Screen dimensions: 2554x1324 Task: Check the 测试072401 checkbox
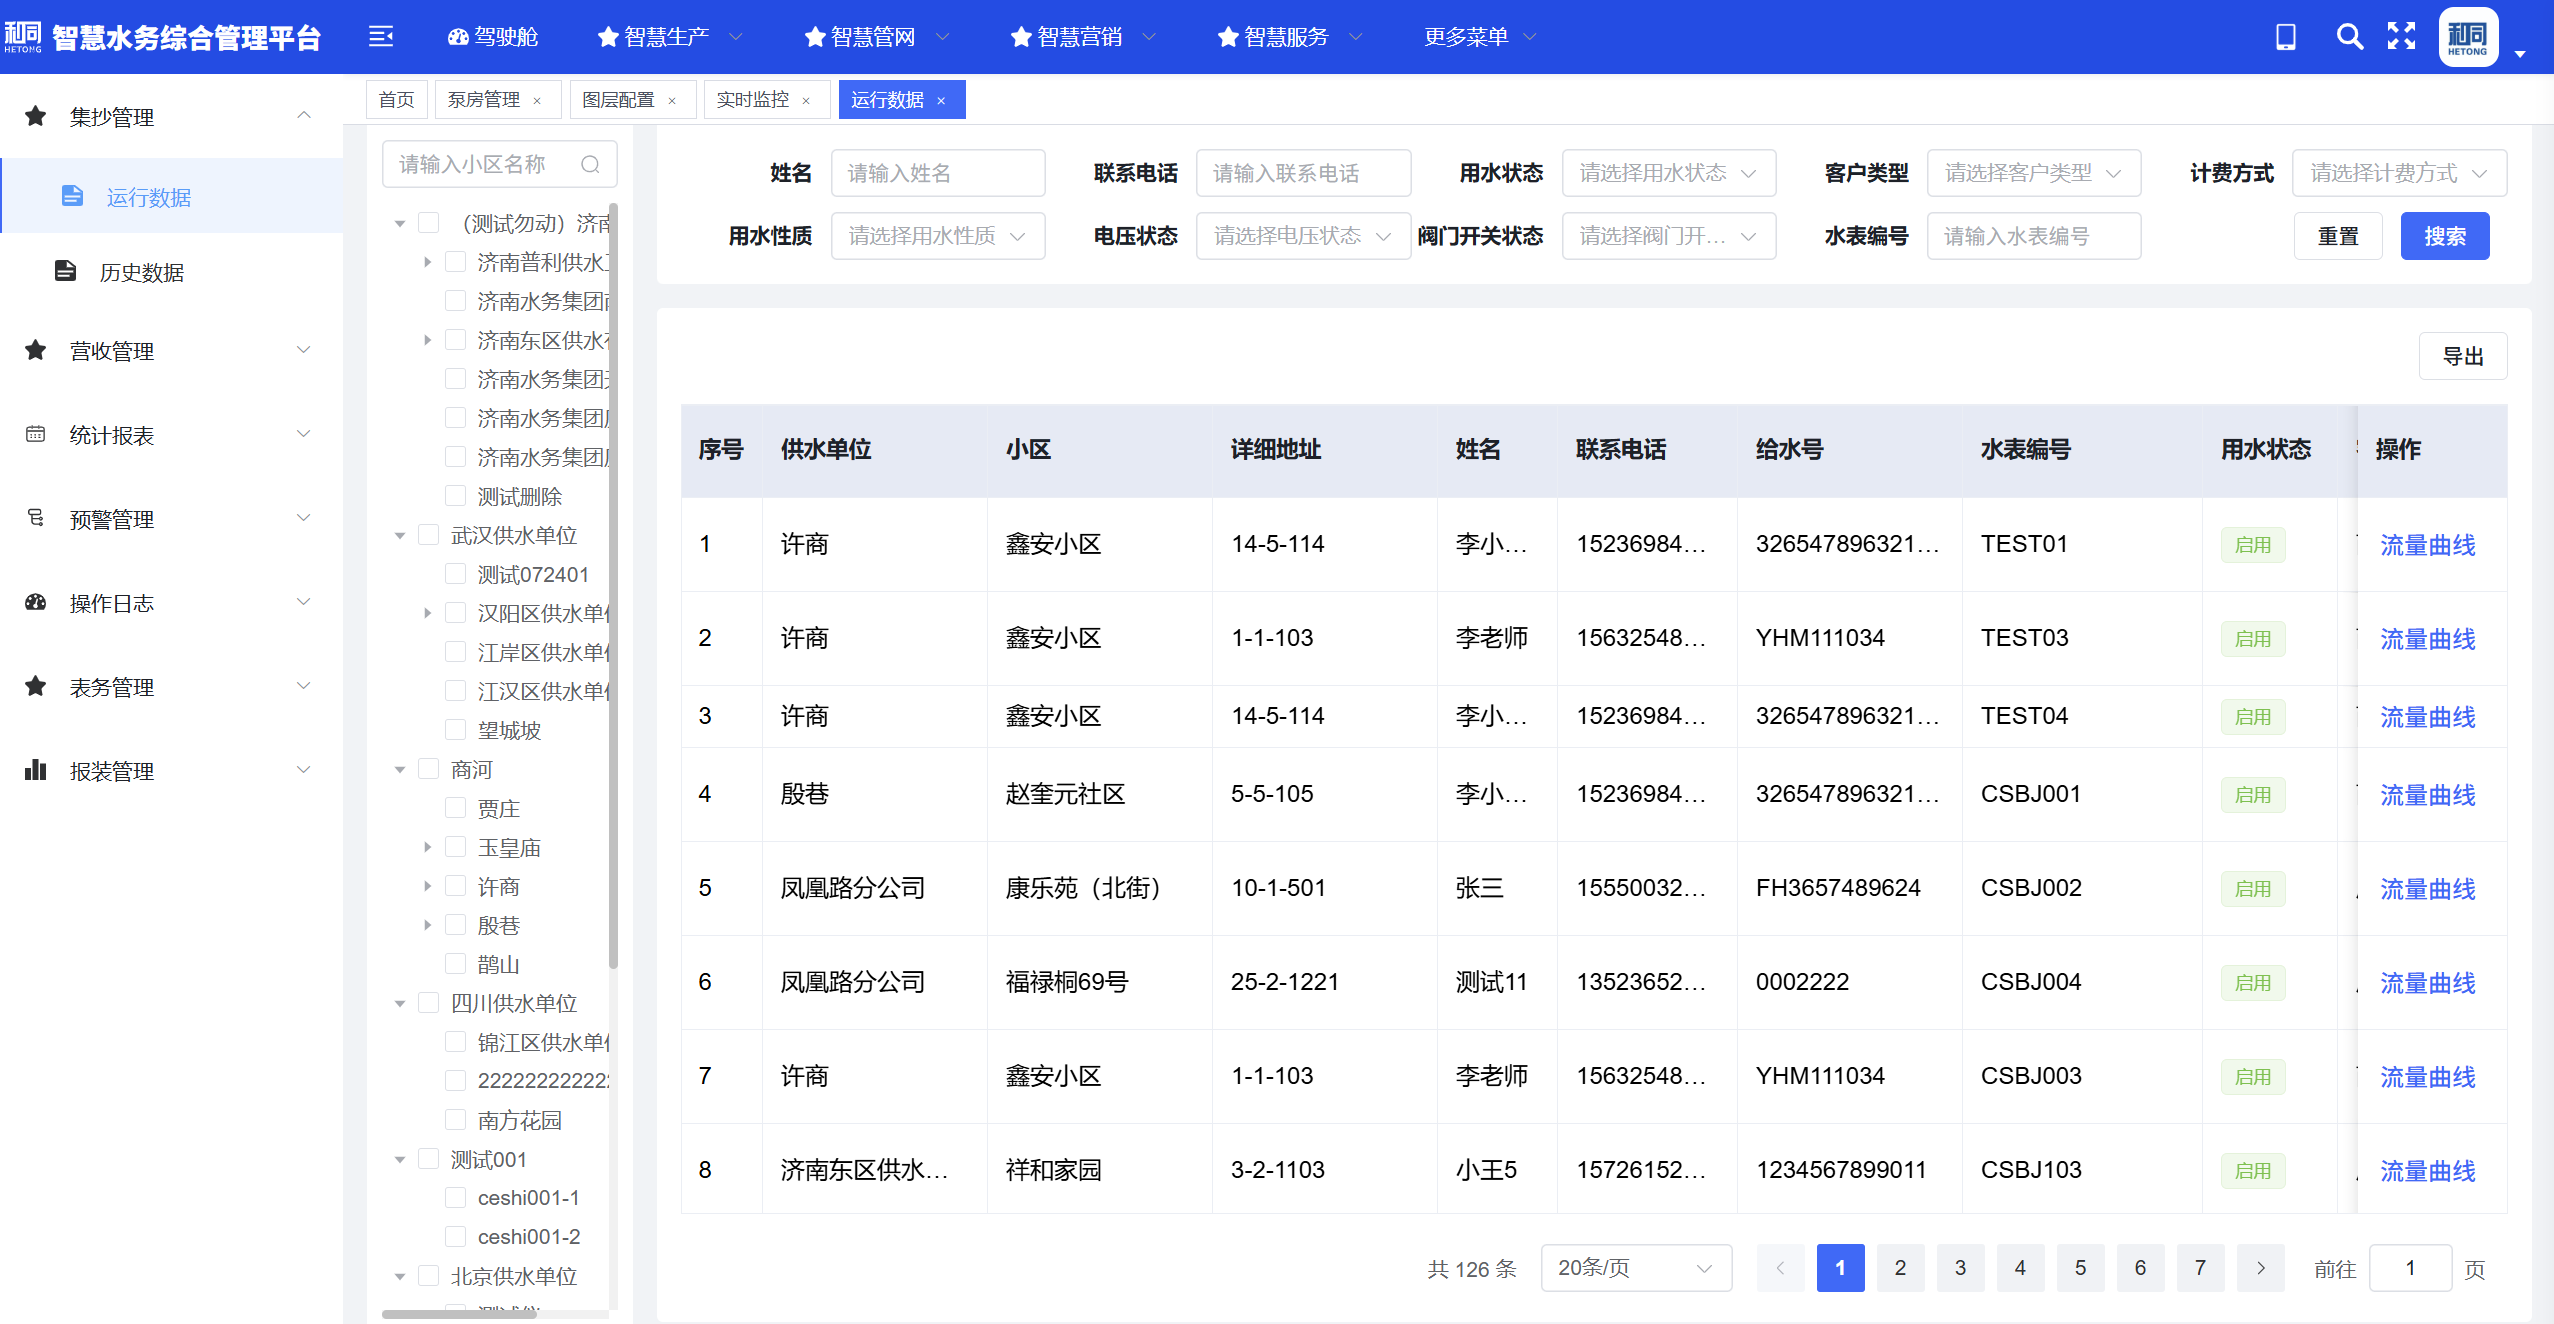point(456,573)
